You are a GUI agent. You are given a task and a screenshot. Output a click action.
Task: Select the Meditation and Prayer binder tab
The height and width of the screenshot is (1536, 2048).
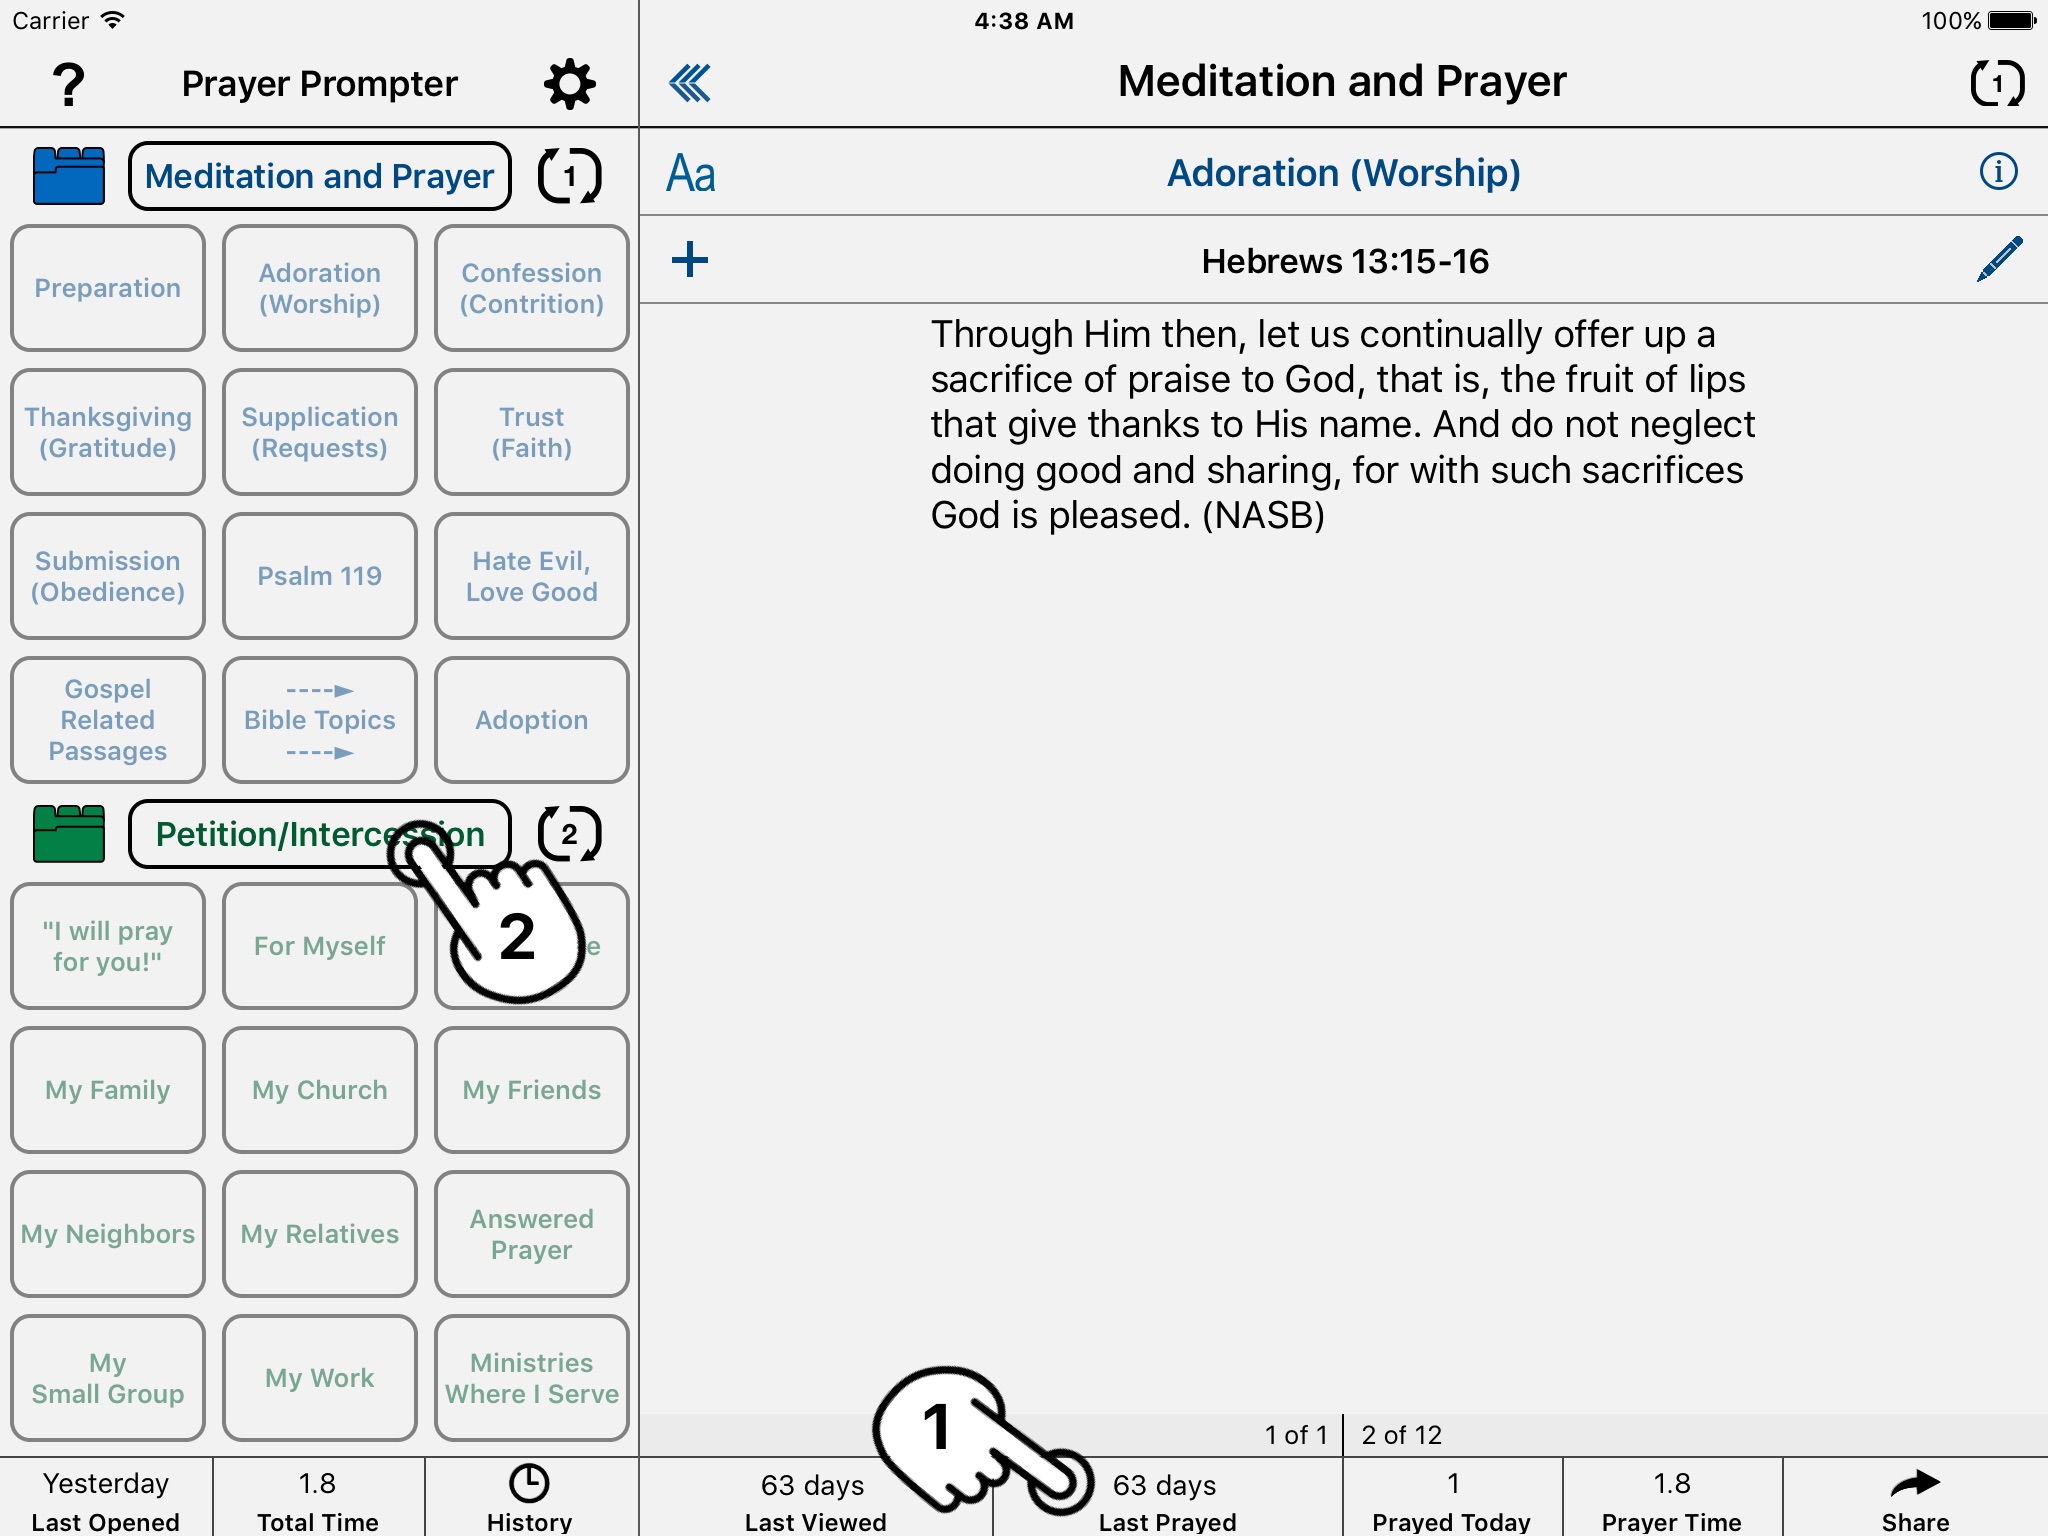tap(318, 174)
